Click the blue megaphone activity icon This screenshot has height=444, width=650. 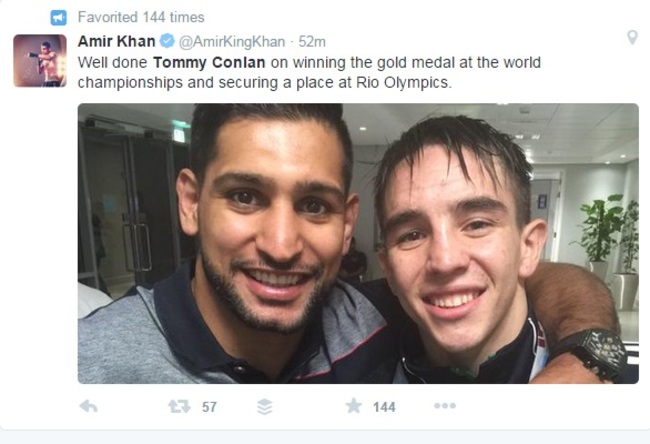(x=58, y=18)
